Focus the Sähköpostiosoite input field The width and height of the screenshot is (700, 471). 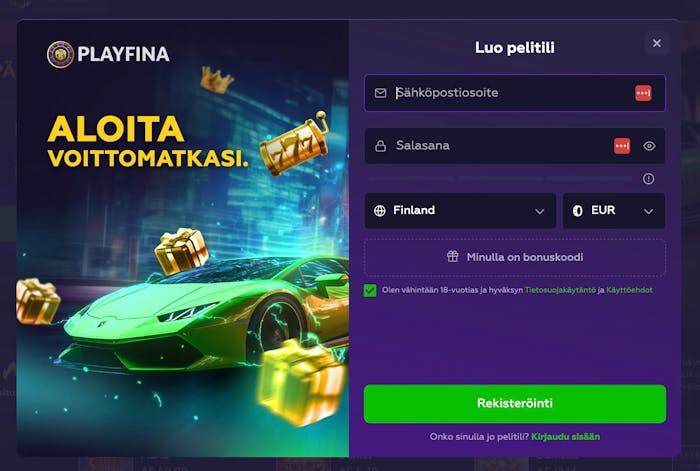point(515,93)
